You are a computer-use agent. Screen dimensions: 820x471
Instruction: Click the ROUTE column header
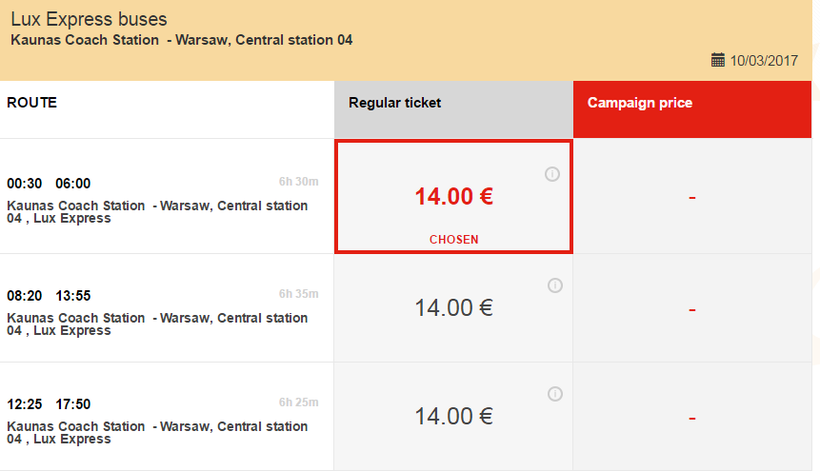click(32, 102)
